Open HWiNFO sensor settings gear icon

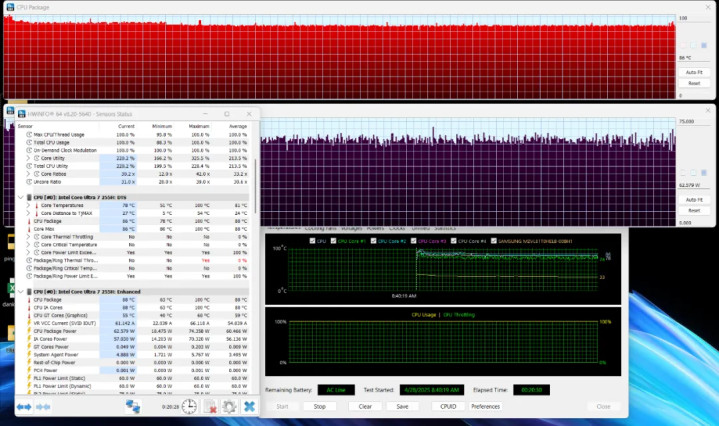[x=229, y=407]
